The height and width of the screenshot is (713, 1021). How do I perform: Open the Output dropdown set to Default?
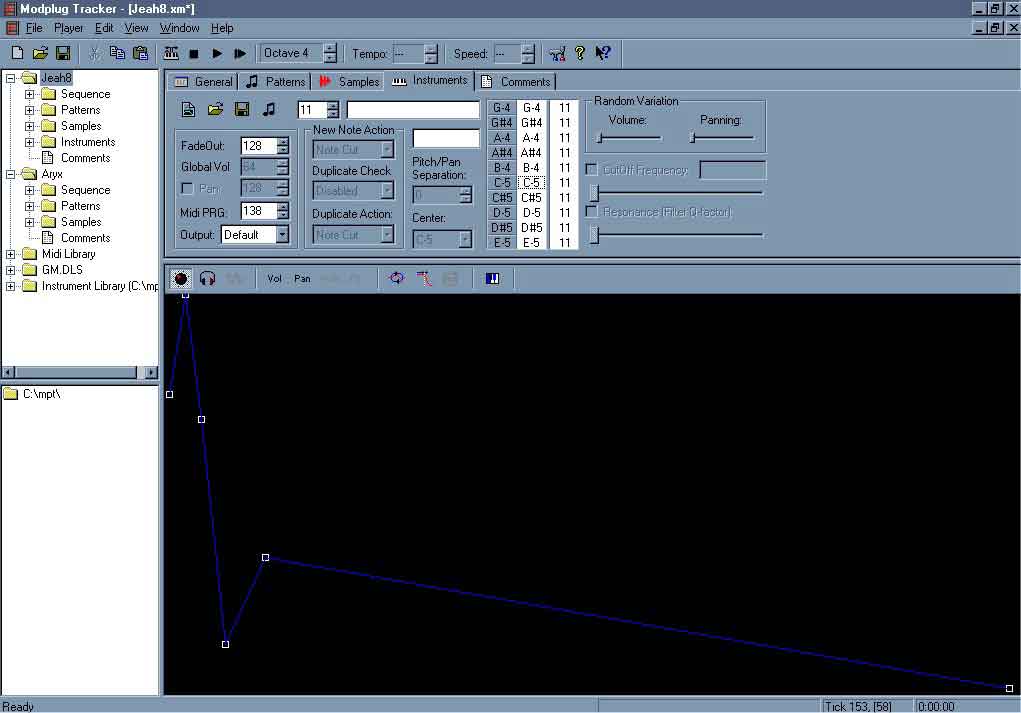click(x=282, y=235)
